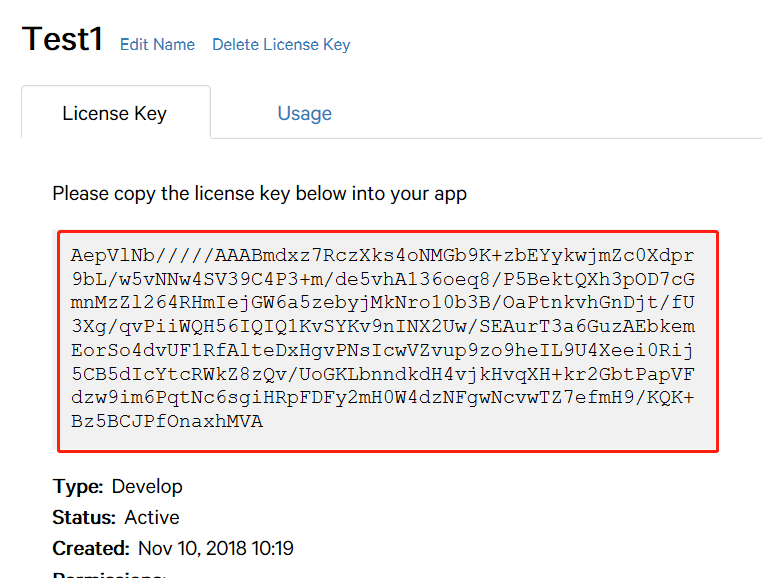Select the License Key tab
Screen dimensions: 762x578
pyautogui.click(x=114, y=113)
